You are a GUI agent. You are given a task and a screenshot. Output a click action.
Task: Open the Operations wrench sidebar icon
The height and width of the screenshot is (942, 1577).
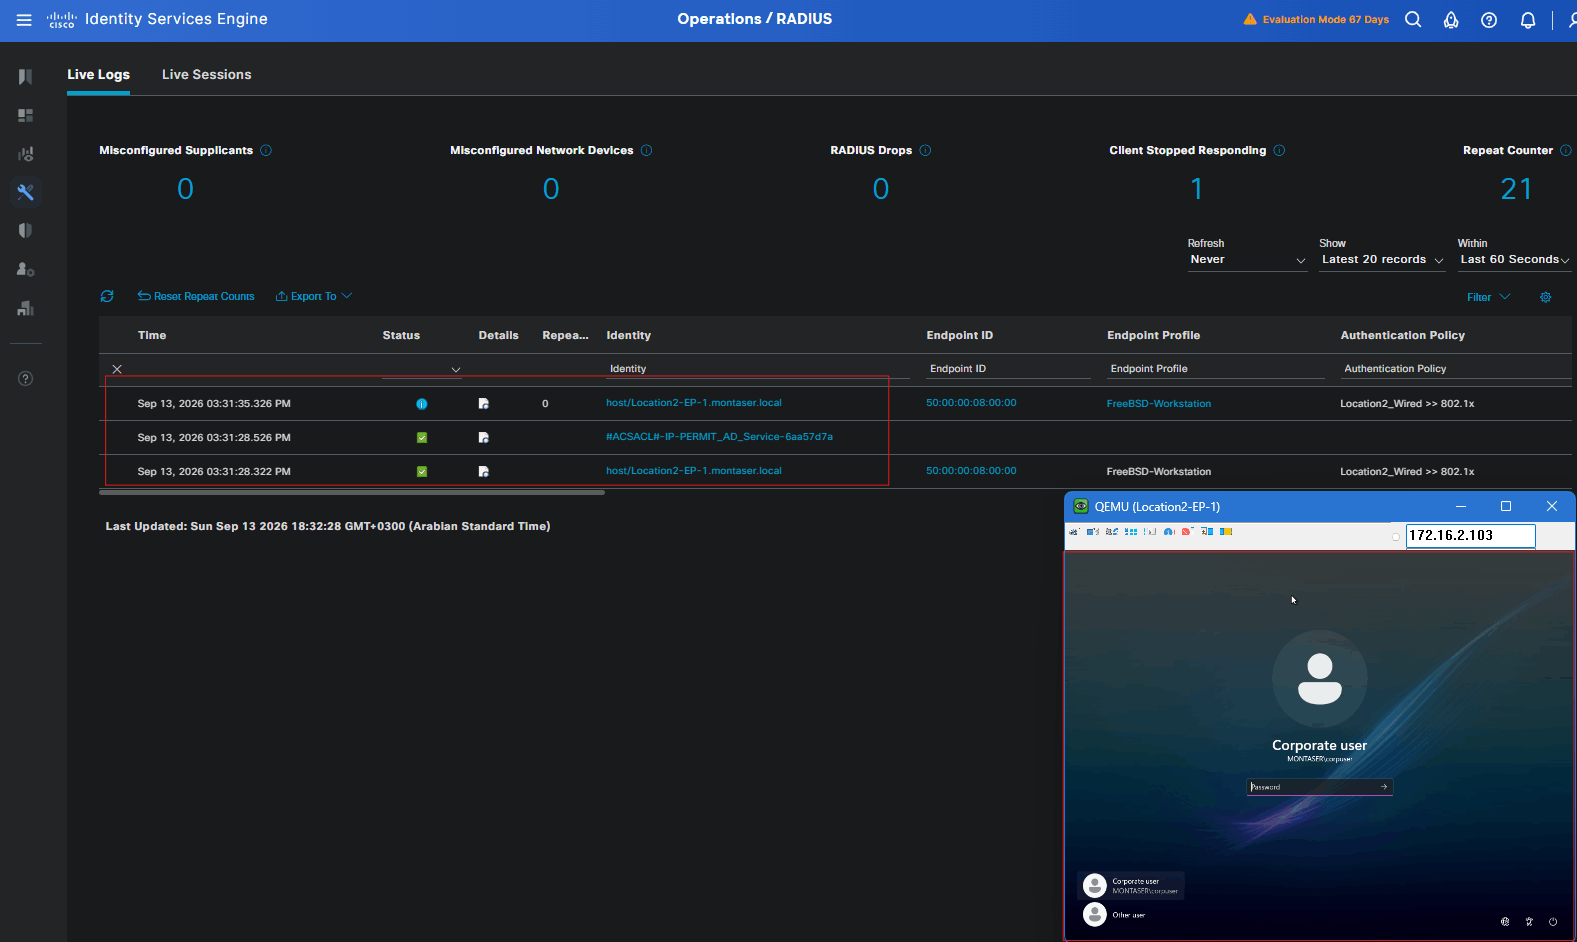pos(26,192)
